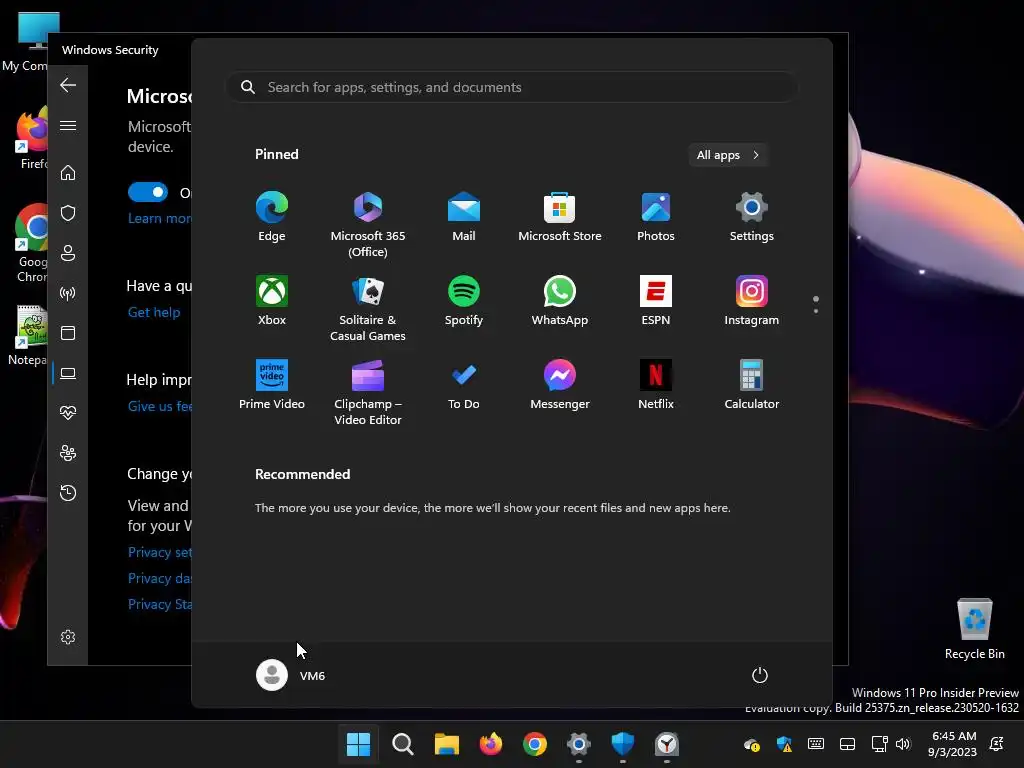Launch the Xbox app
Viewport: 1024px width, 768px height.
click(x=272, y=300)
